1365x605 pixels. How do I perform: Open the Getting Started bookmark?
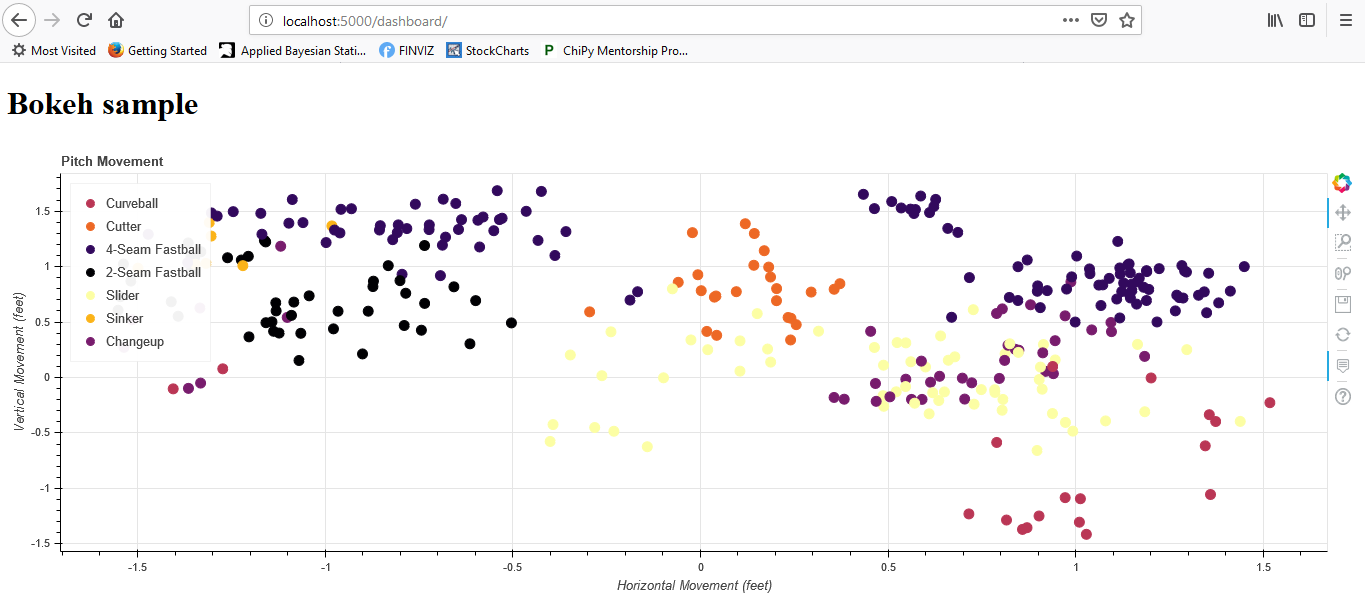(167, 50)
